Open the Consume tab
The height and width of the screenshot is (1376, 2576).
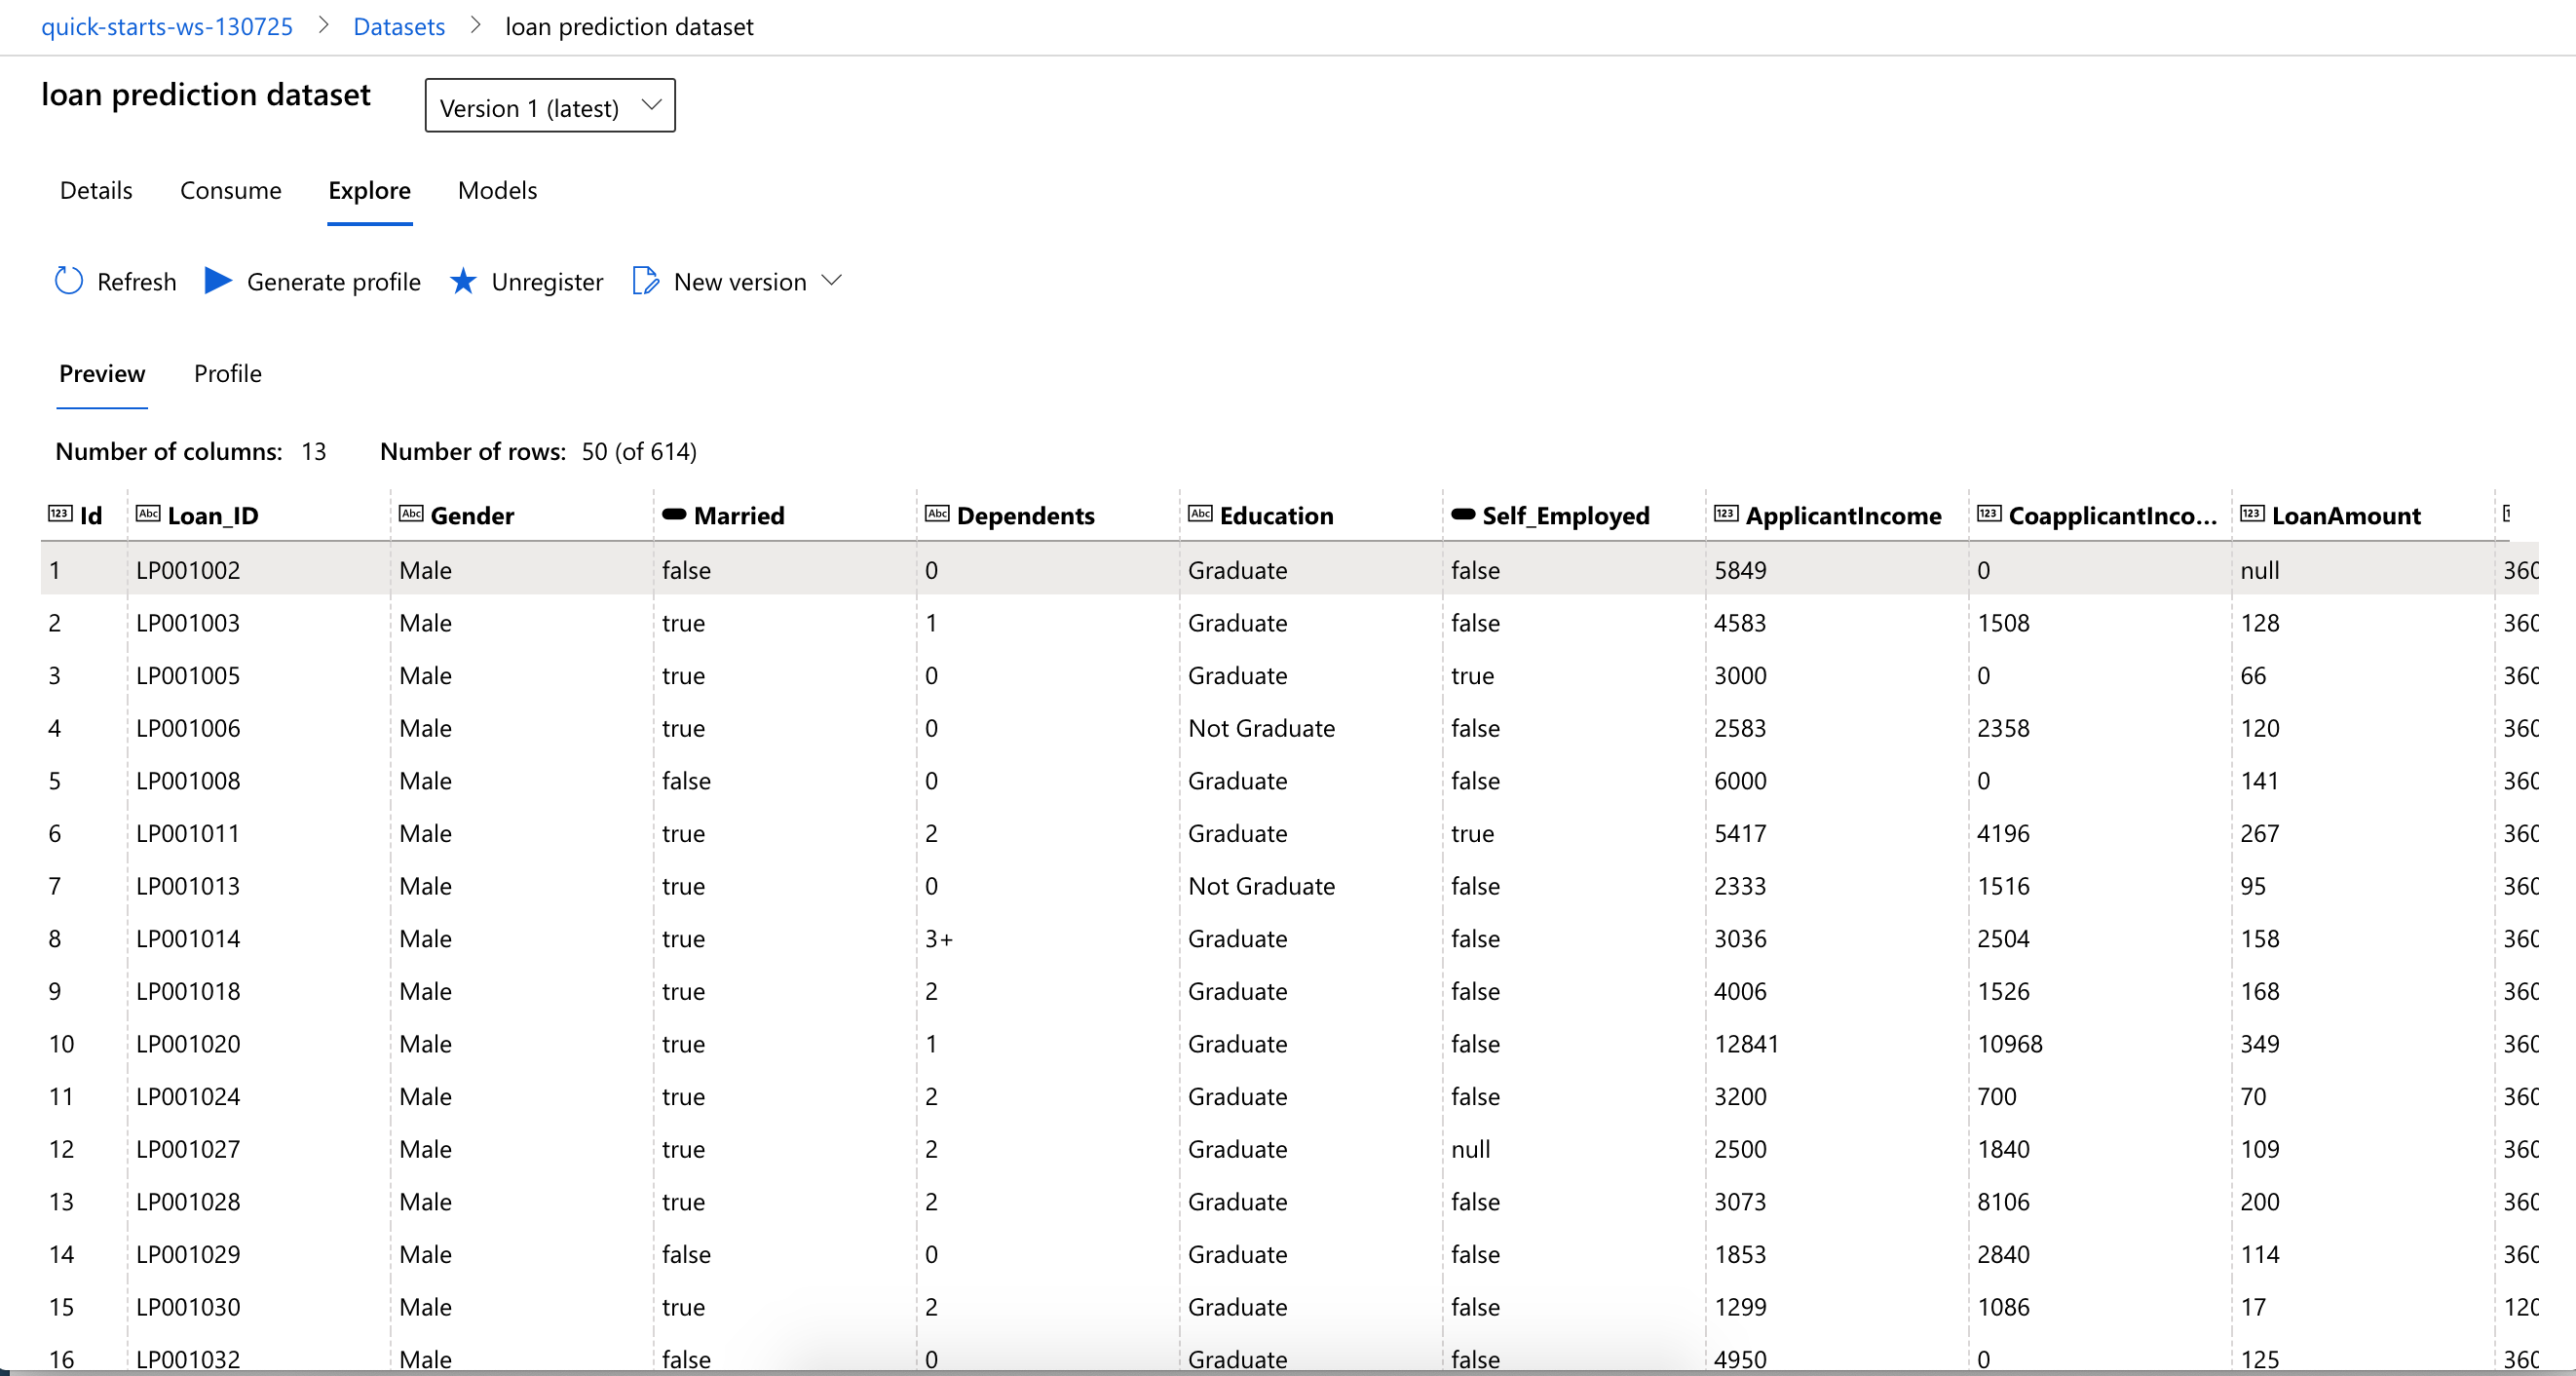230,190
